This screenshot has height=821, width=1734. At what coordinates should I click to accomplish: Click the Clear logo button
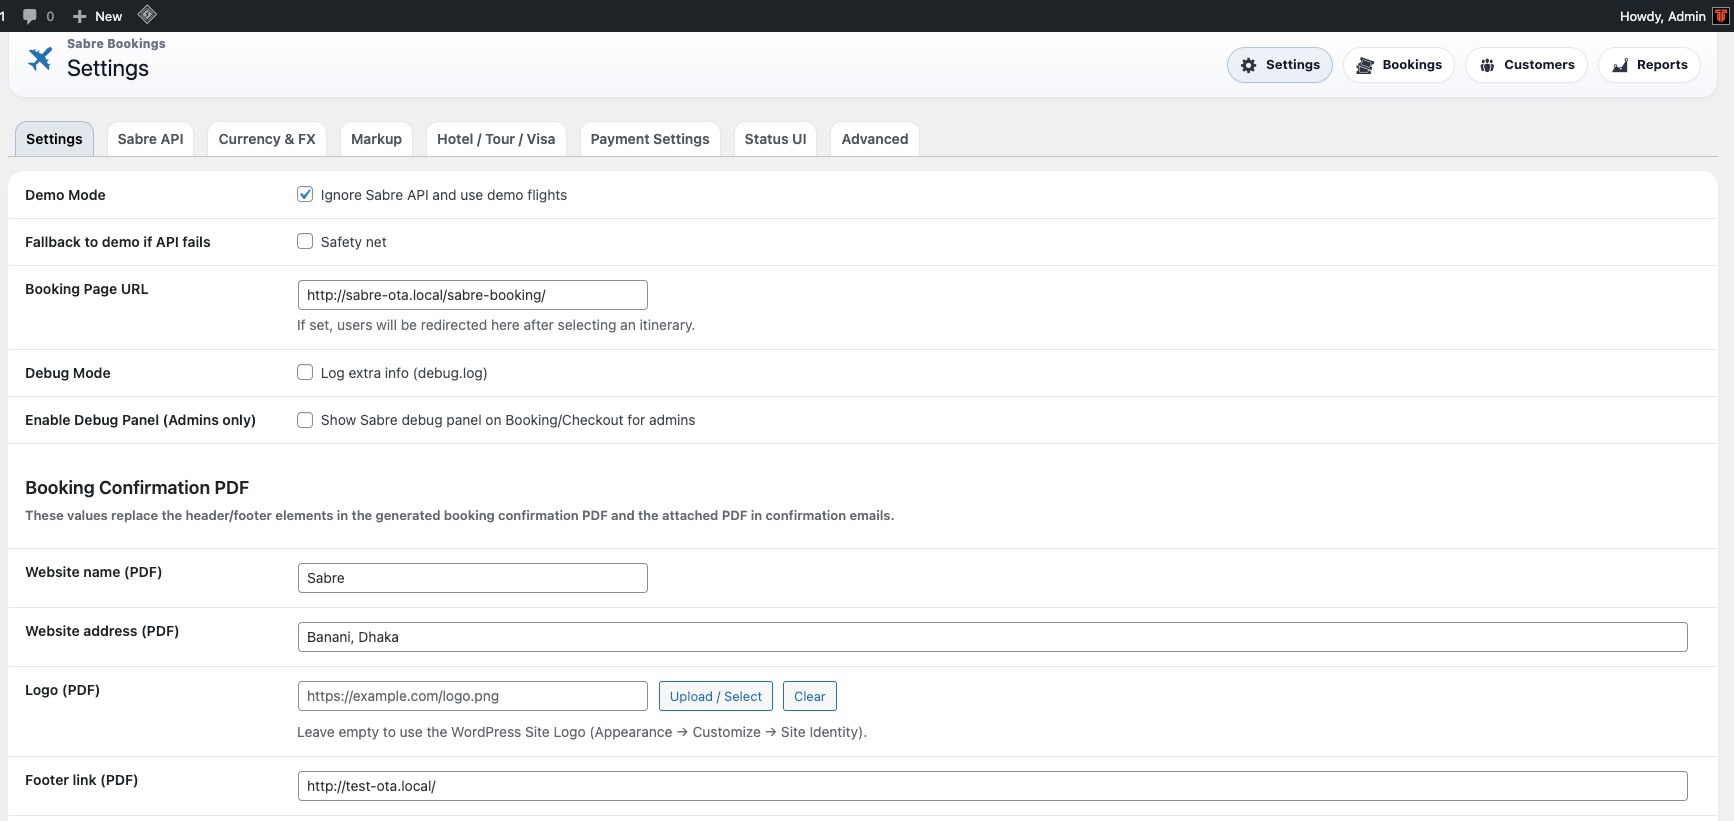point(810,696)
